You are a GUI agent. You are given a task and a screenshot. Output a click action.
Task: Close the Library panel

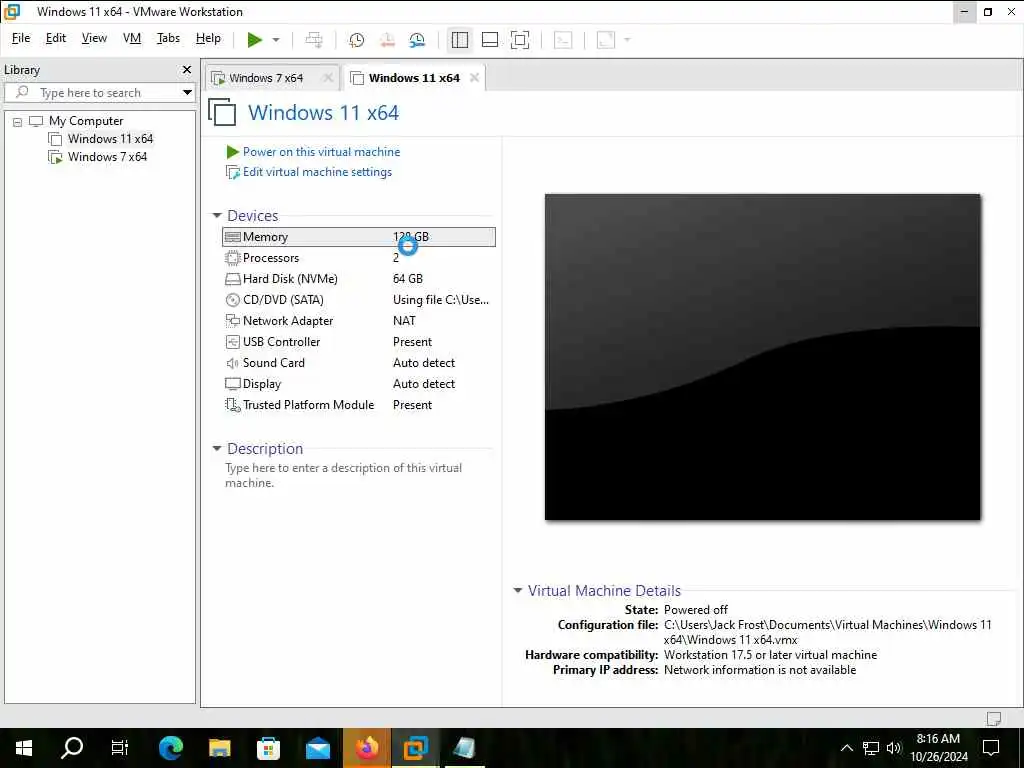click(187, 69)
